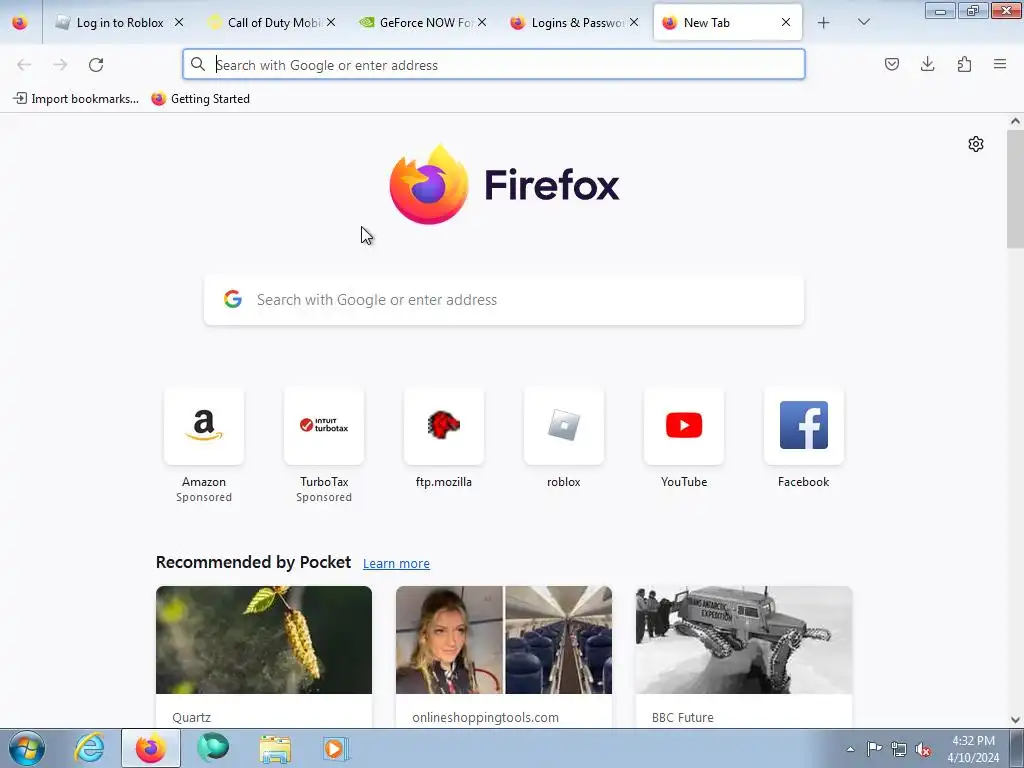
Task: List all tabs dropdown arrow
Action: point(863,22)
